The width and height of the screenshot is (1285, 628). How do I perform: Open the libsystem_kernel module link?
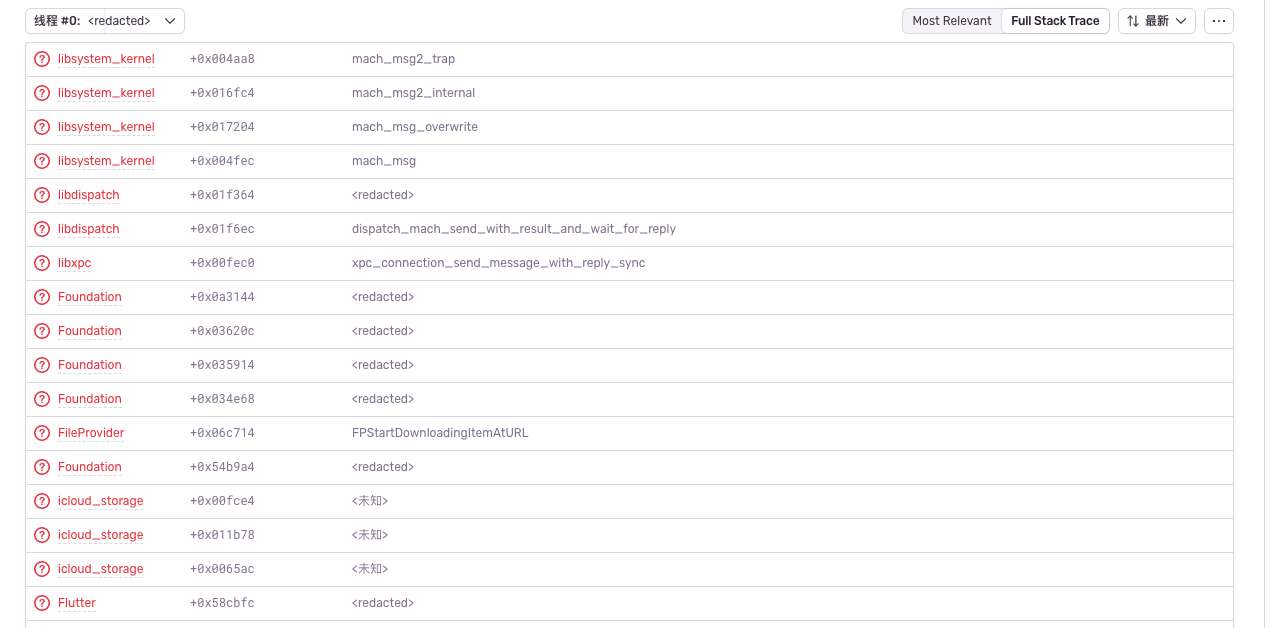106,59
